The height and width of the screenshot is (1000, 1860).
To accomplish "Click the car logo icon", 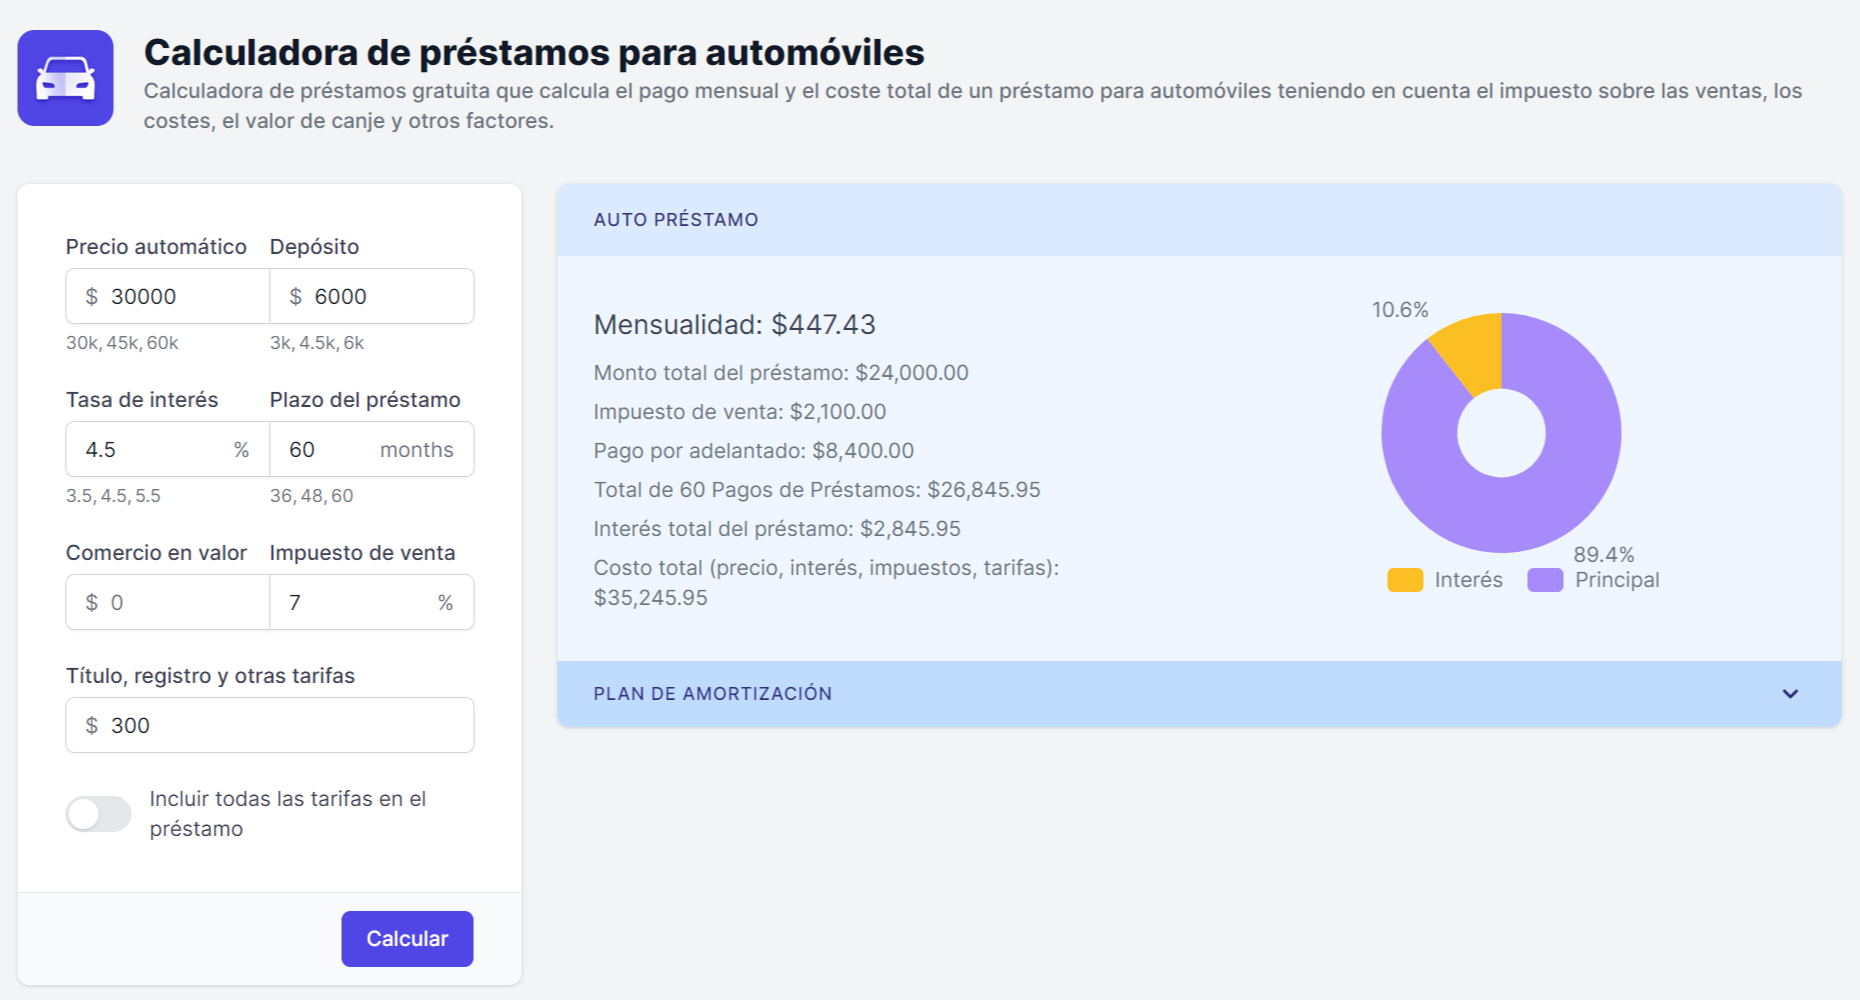I will pyautogui.click(x=65, y=78).
